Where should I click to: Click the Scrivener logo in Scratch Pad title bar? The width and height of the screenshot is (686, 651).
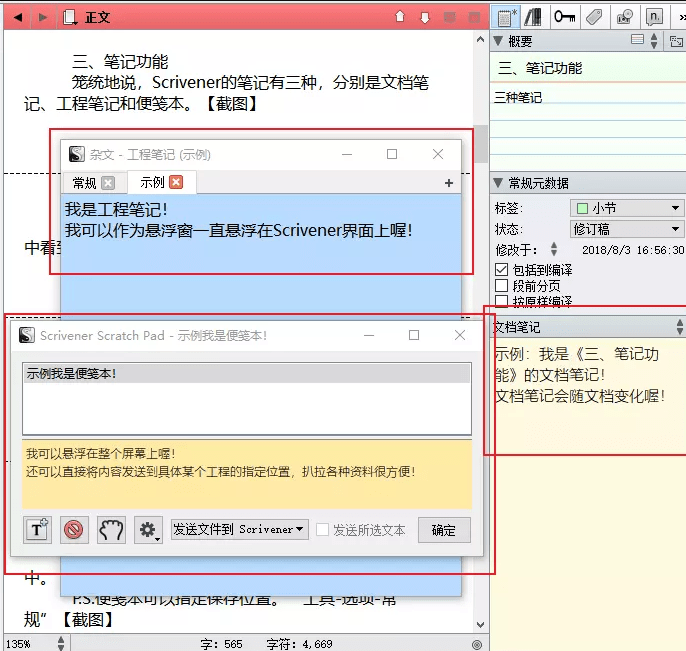point(27,336)
